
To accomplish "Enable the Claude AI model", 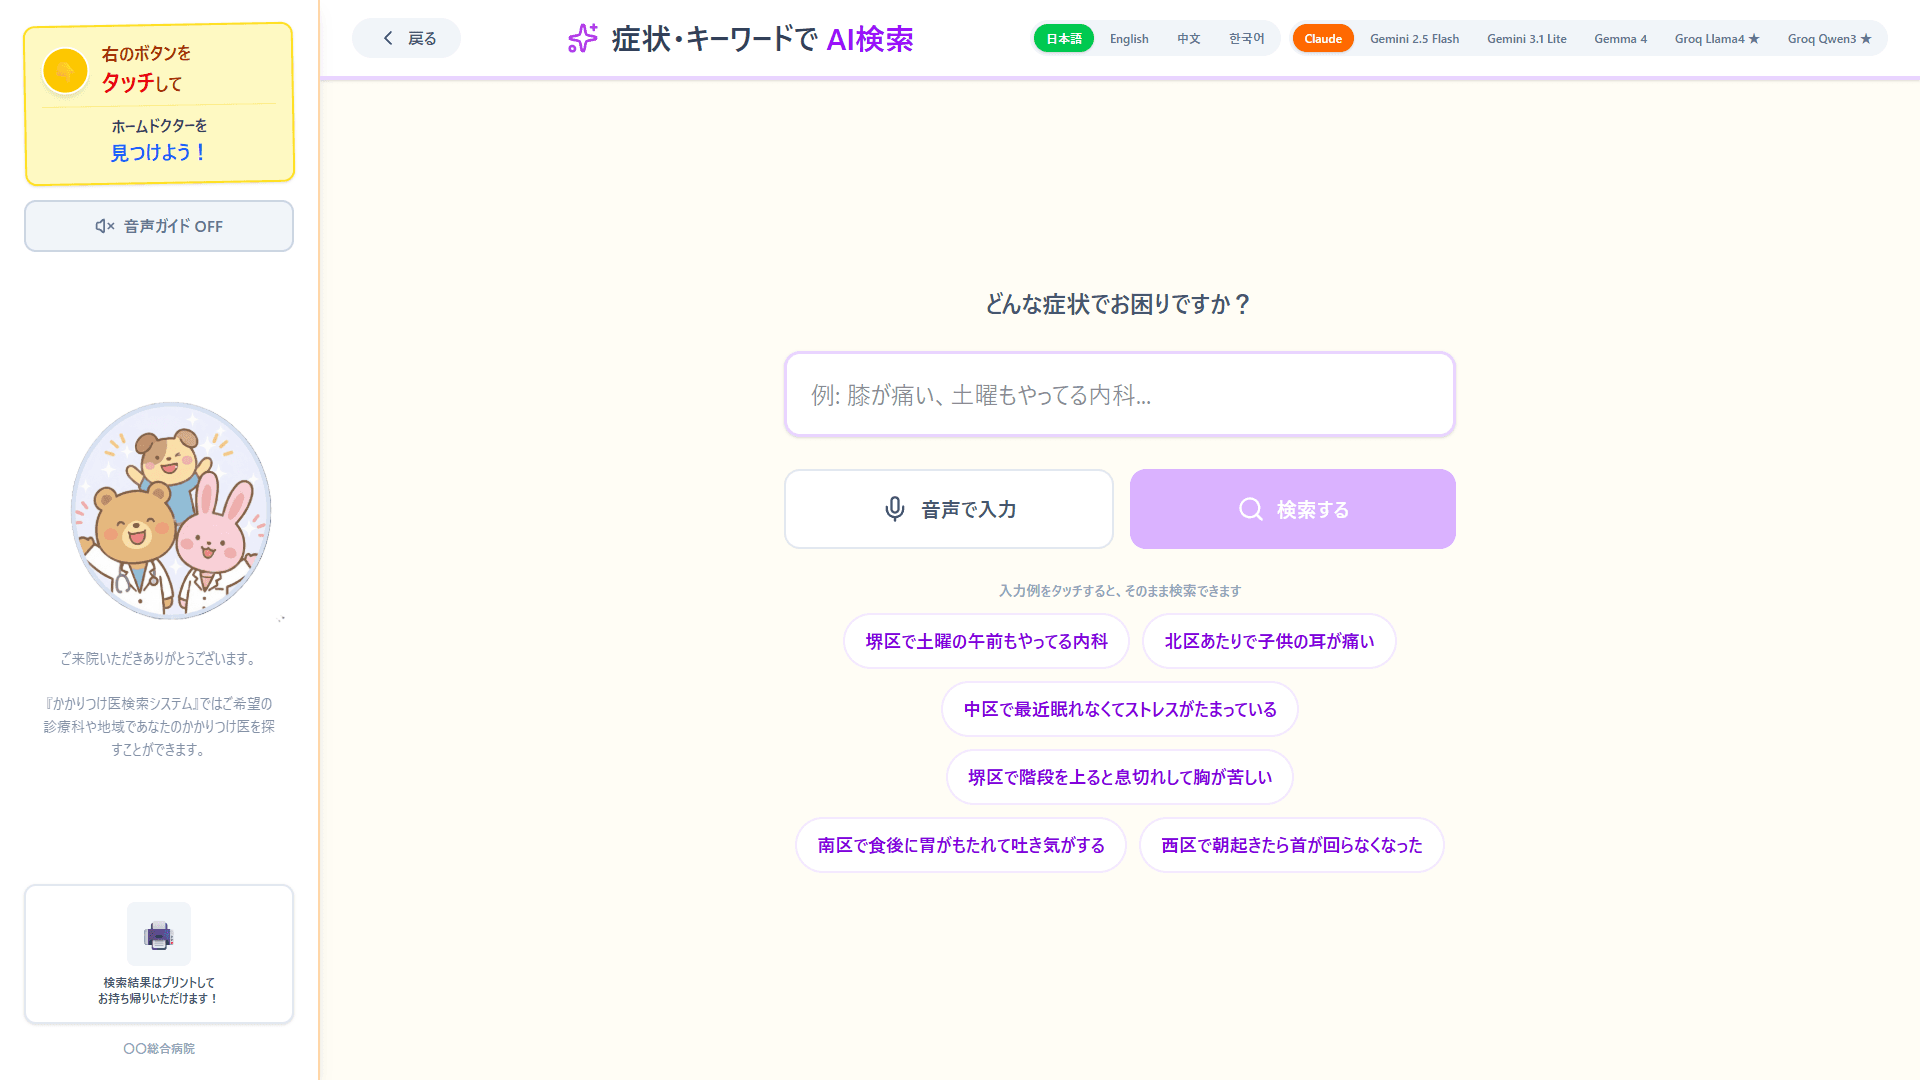I will [x=1322, y=38].
